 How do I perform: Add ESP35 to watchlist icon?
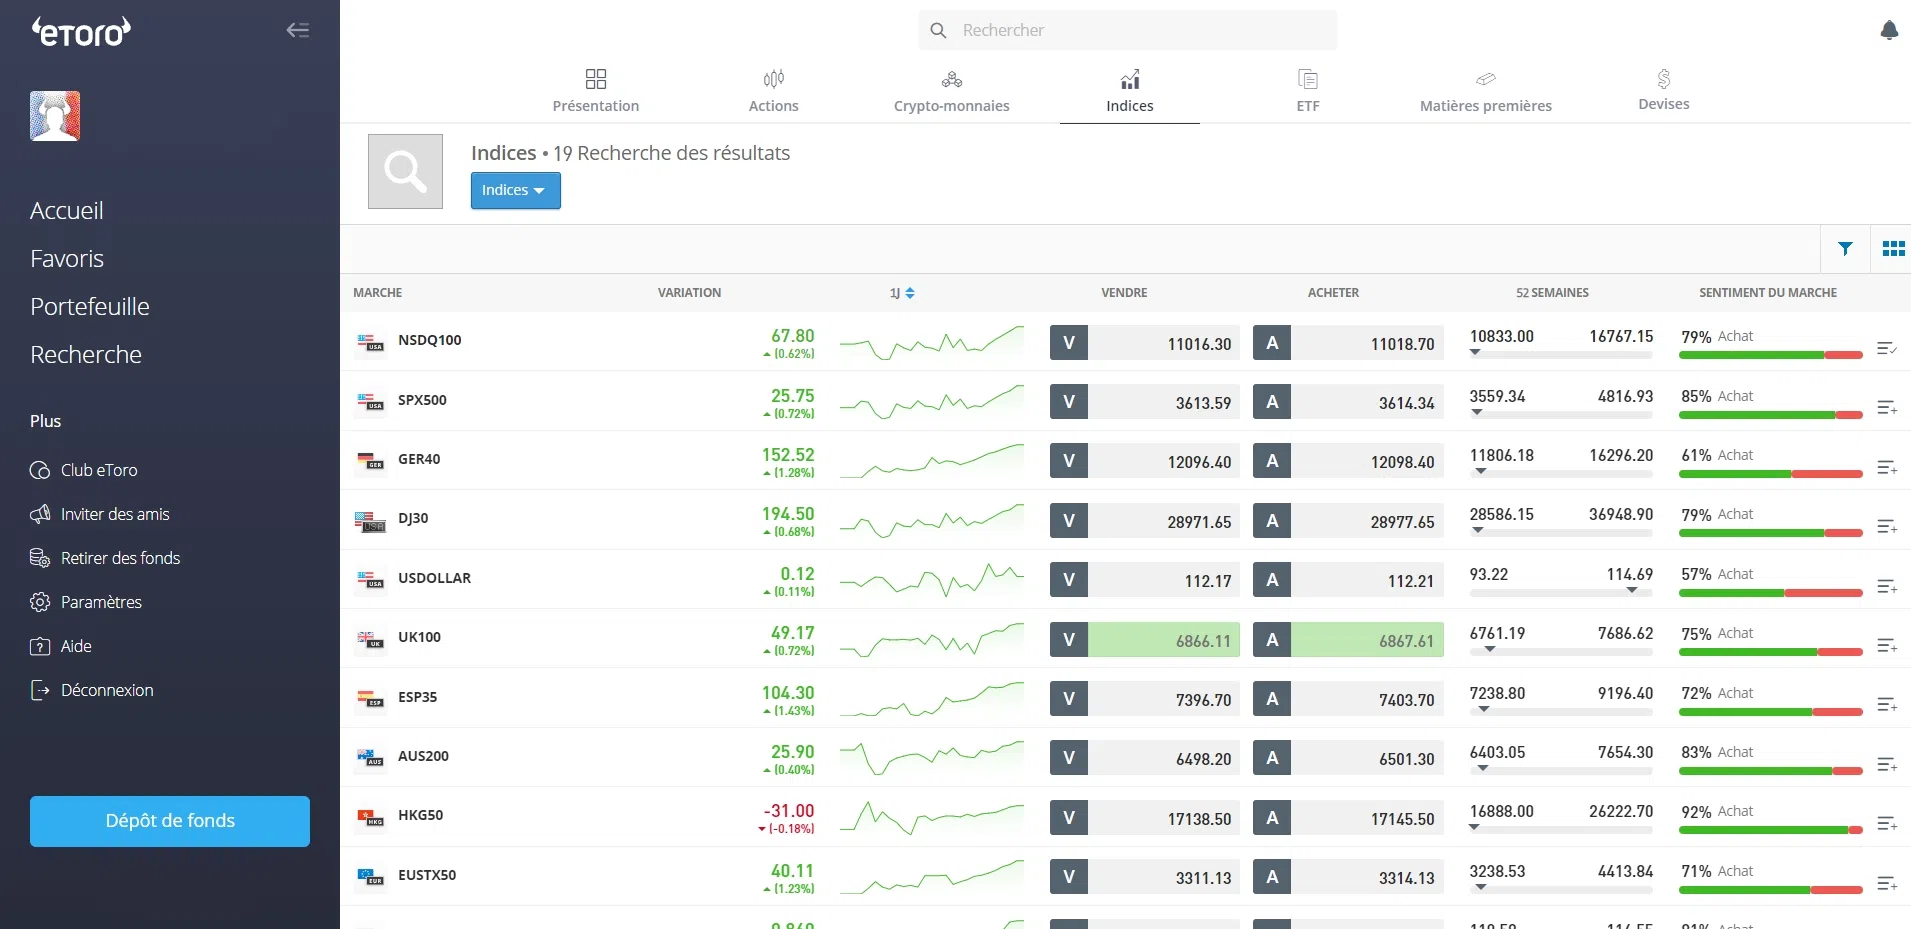1887,704
